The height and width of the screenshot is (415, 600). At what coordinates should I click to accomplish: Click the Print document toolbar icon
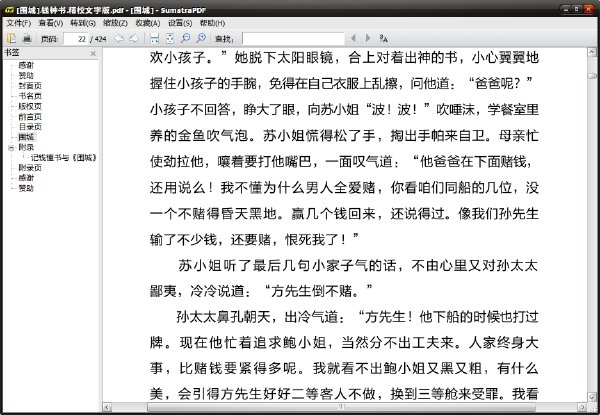point(26,38)
